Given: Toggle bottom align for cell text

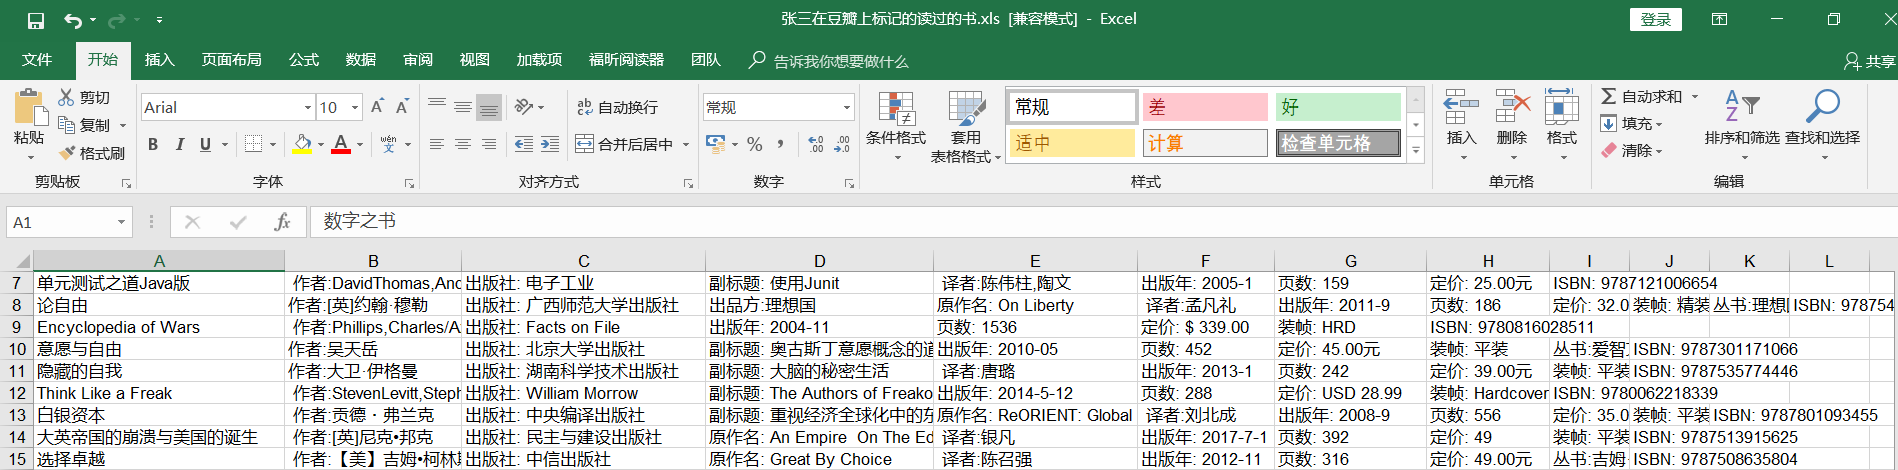Looking at the screenshot, I should (x=488, y=107).
